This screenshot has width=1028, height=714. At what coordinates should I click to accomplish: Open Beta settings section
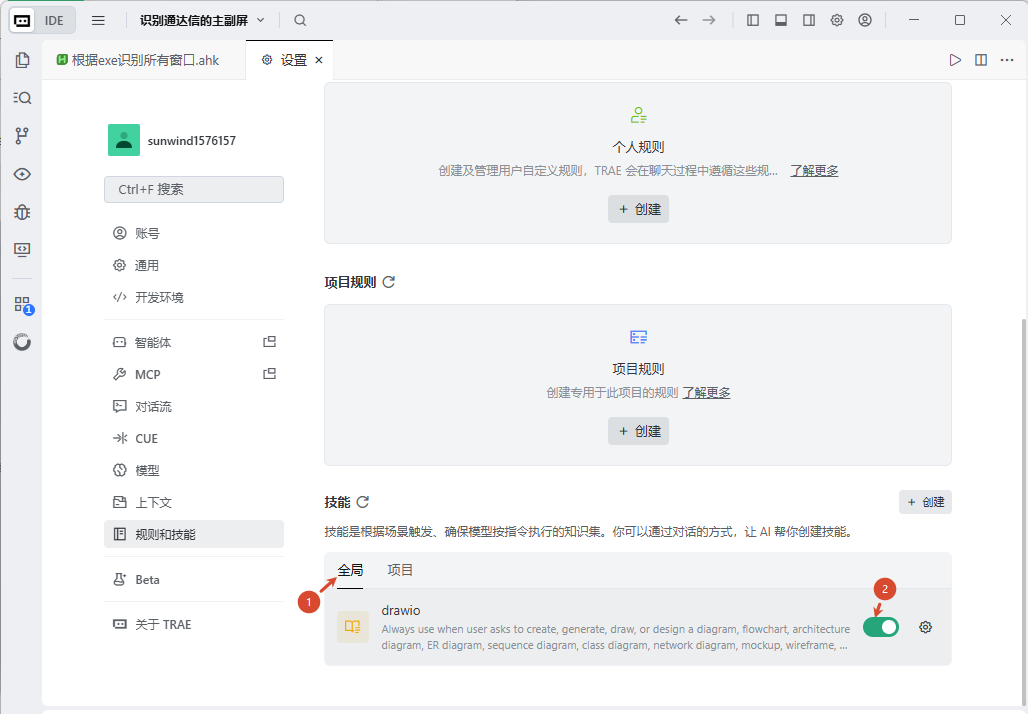[x=194, y=580]
